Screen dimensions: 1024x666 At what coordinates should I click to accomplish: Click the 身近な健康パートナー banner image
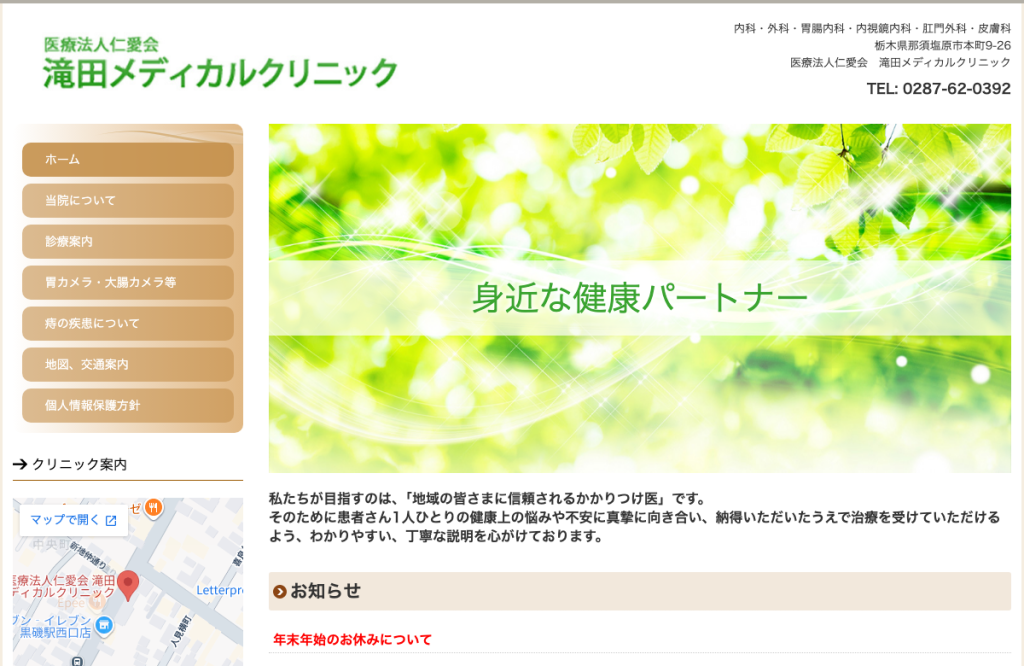tap(639, 298)
